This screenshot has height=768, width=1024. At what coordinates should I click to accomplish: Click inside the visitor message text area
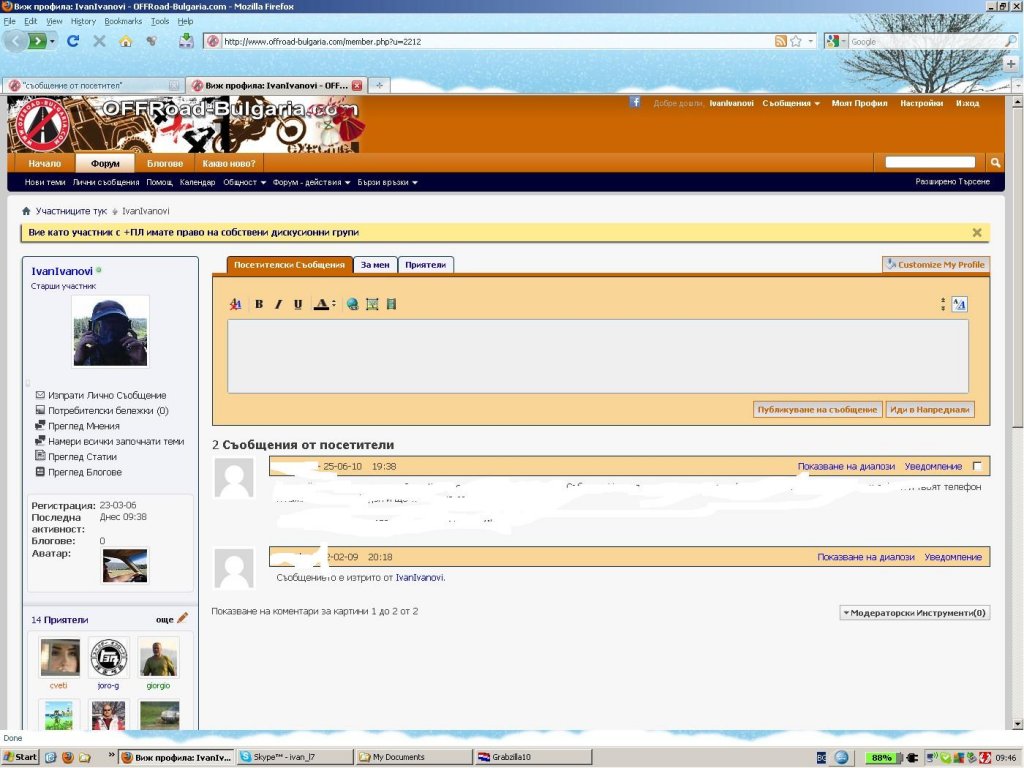[x=597, y=356]
